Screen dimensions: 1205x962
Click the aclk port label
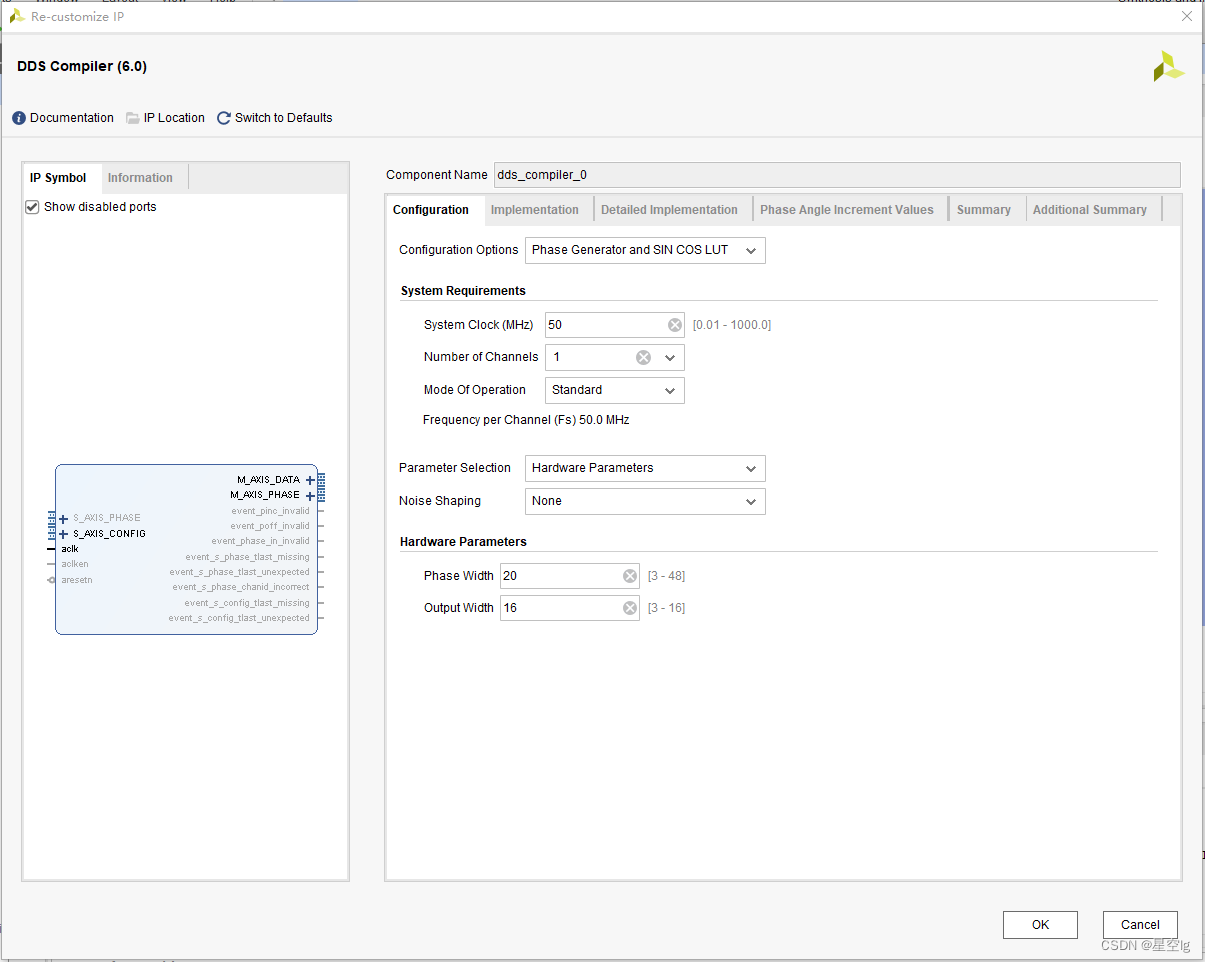coord(70,549)
